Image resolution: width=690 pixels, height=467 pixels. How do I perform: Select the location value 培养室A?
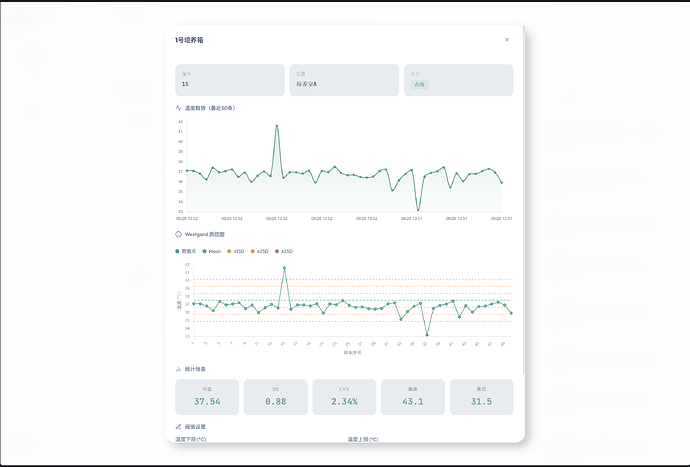[x=306, y=84]
